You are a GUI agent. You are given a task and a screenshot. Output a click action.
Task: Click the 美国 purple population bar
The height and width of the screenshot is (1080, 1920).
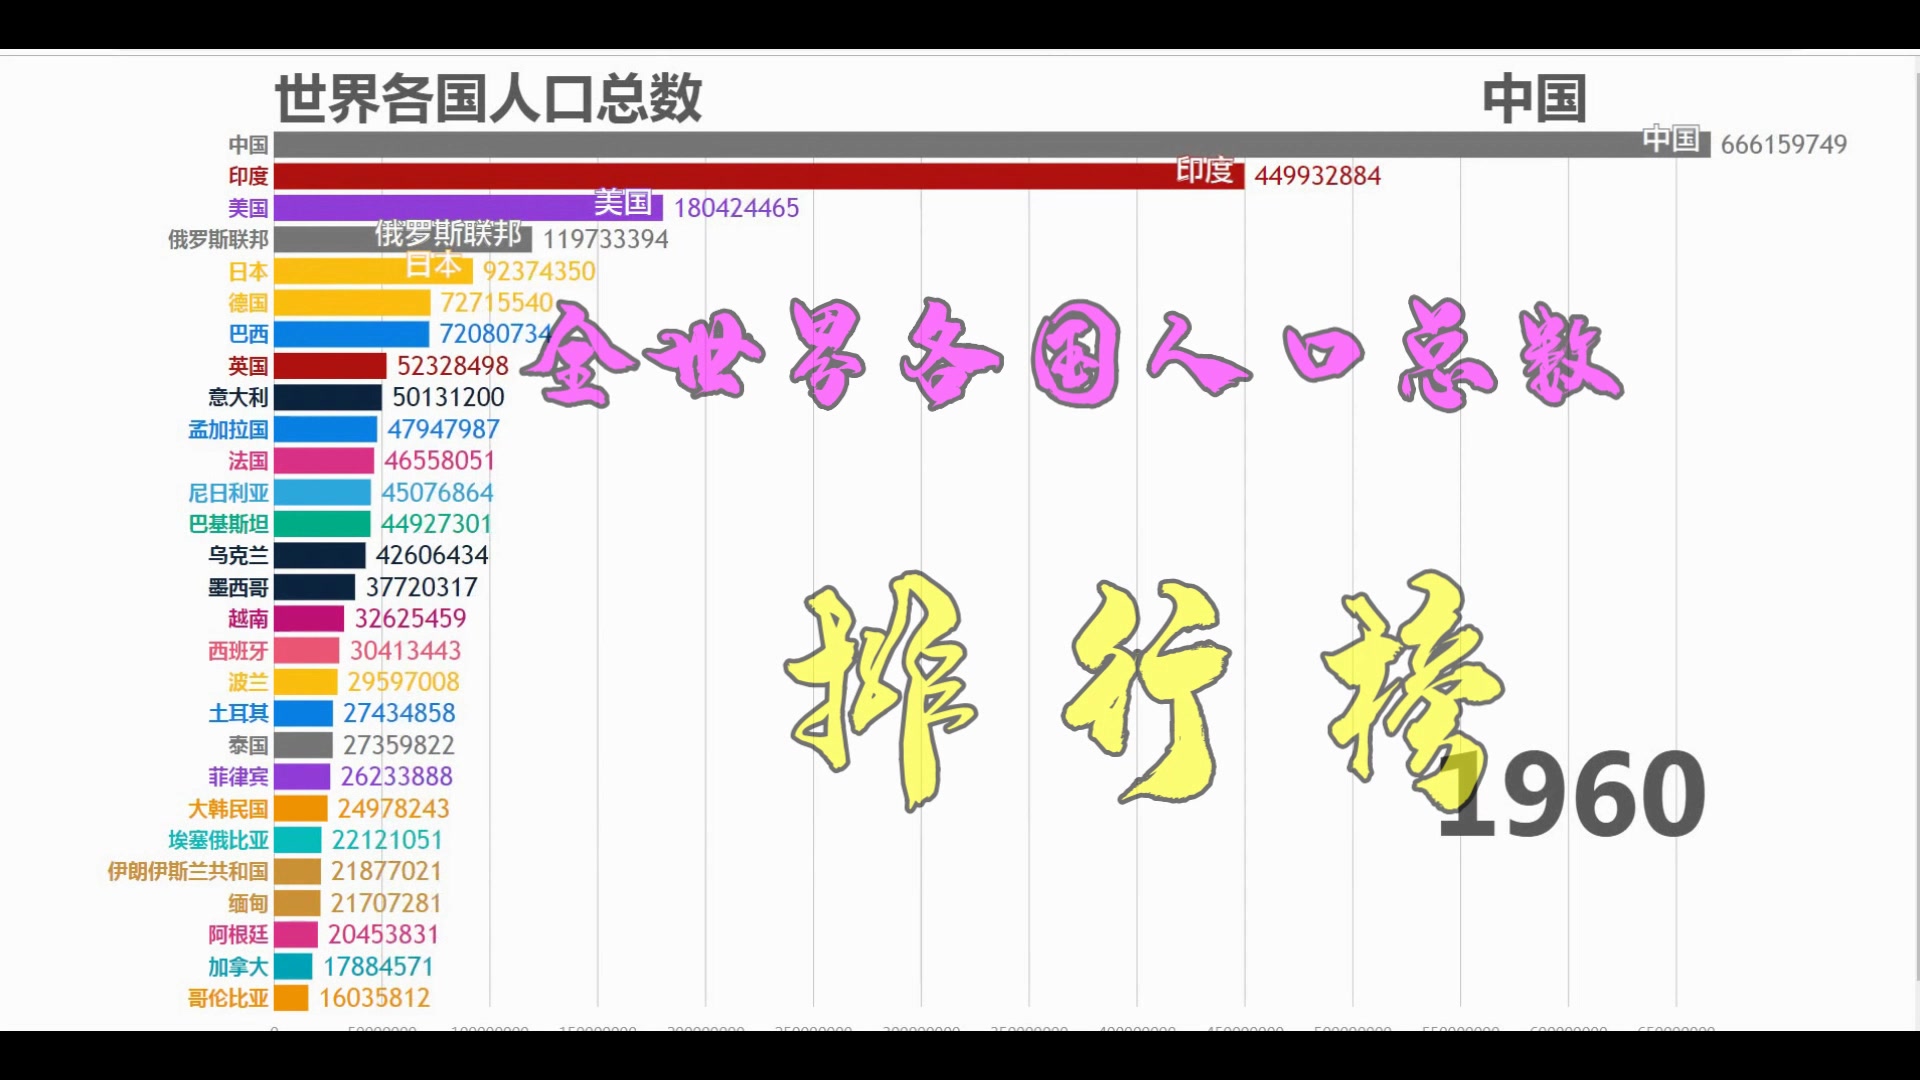468,207
